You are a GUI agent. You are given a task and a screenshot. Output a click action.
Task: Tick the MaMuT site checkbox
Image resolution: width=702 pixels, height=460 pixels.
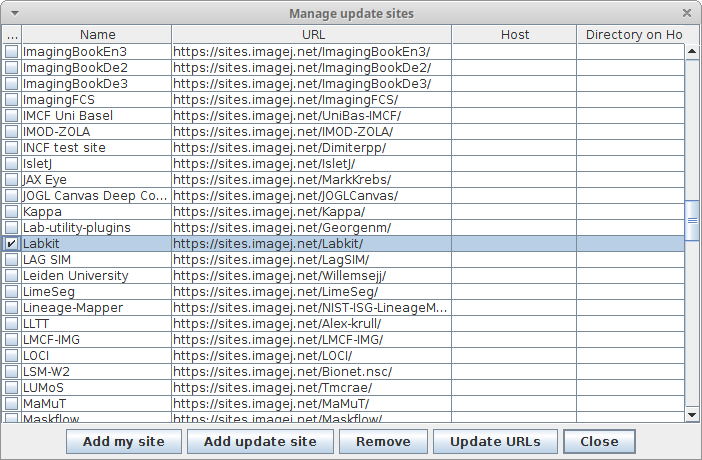(x=11, y=404)
